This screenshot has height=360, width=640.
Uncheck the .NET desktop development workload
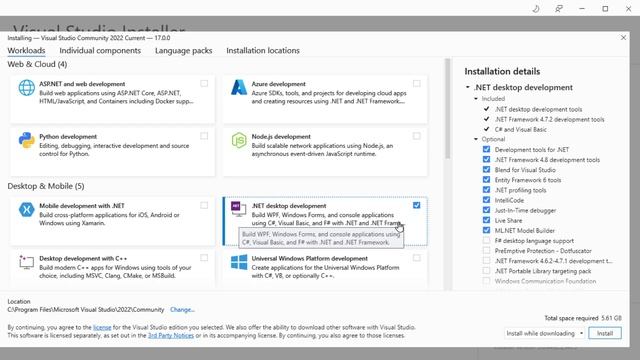click(416, 205)
